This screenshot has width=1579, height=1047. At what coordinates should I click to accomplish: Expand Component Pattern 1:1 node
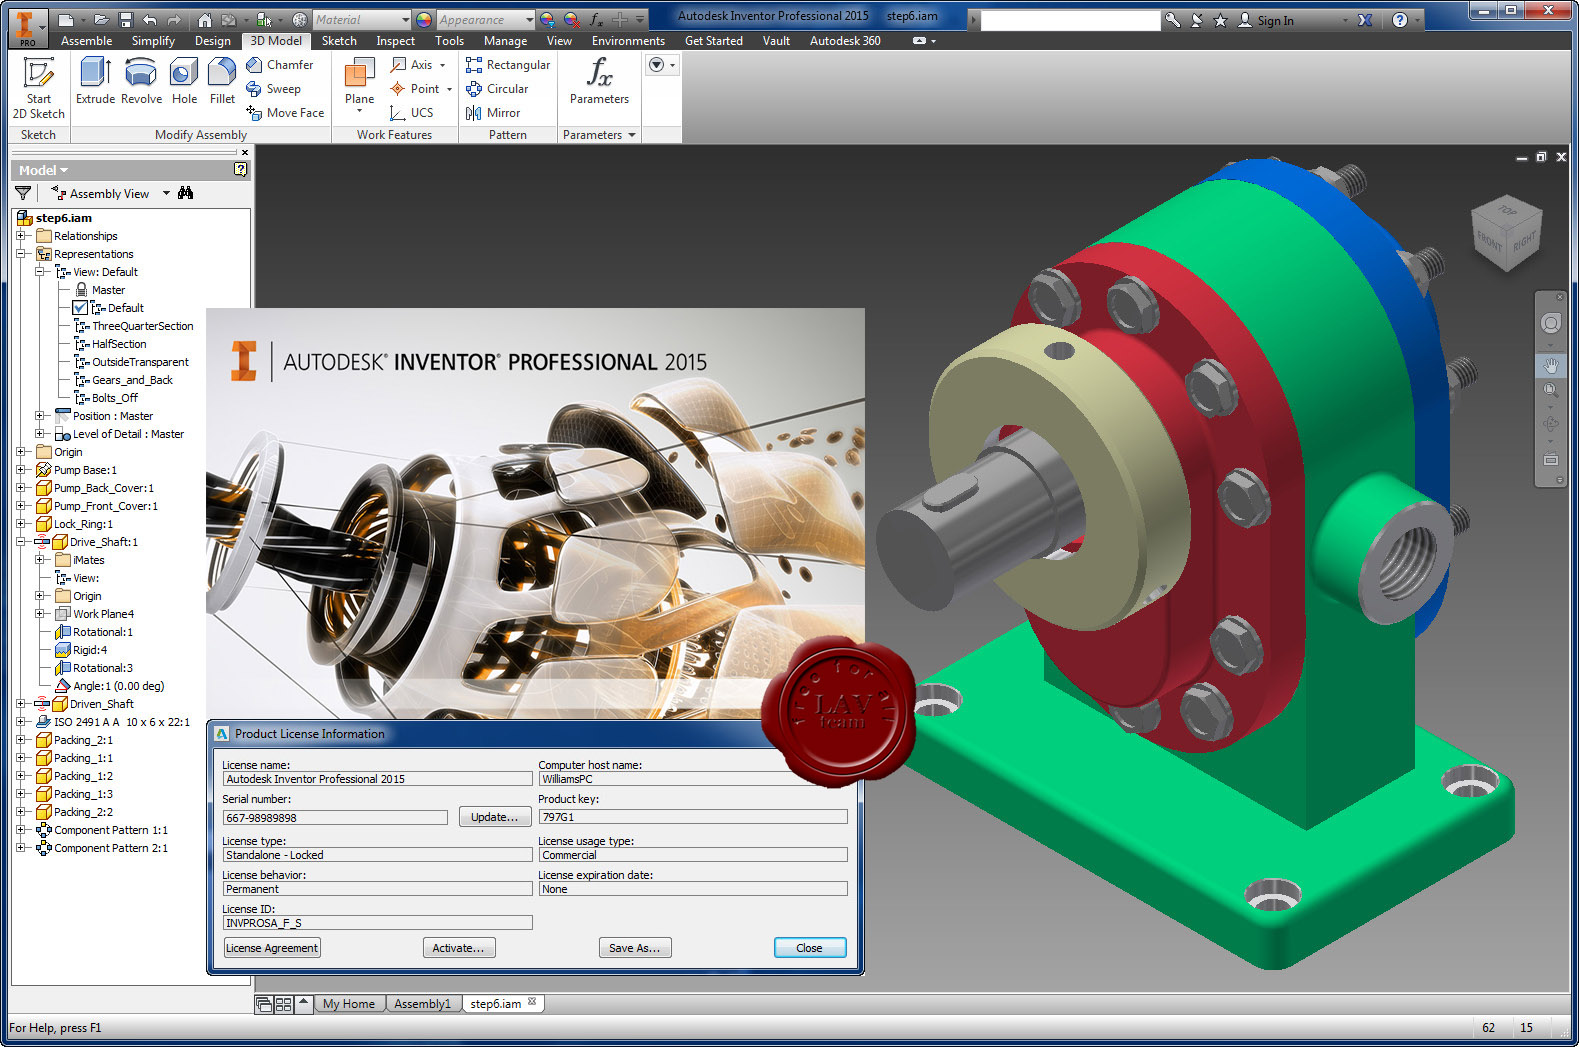tap(21, 830)
